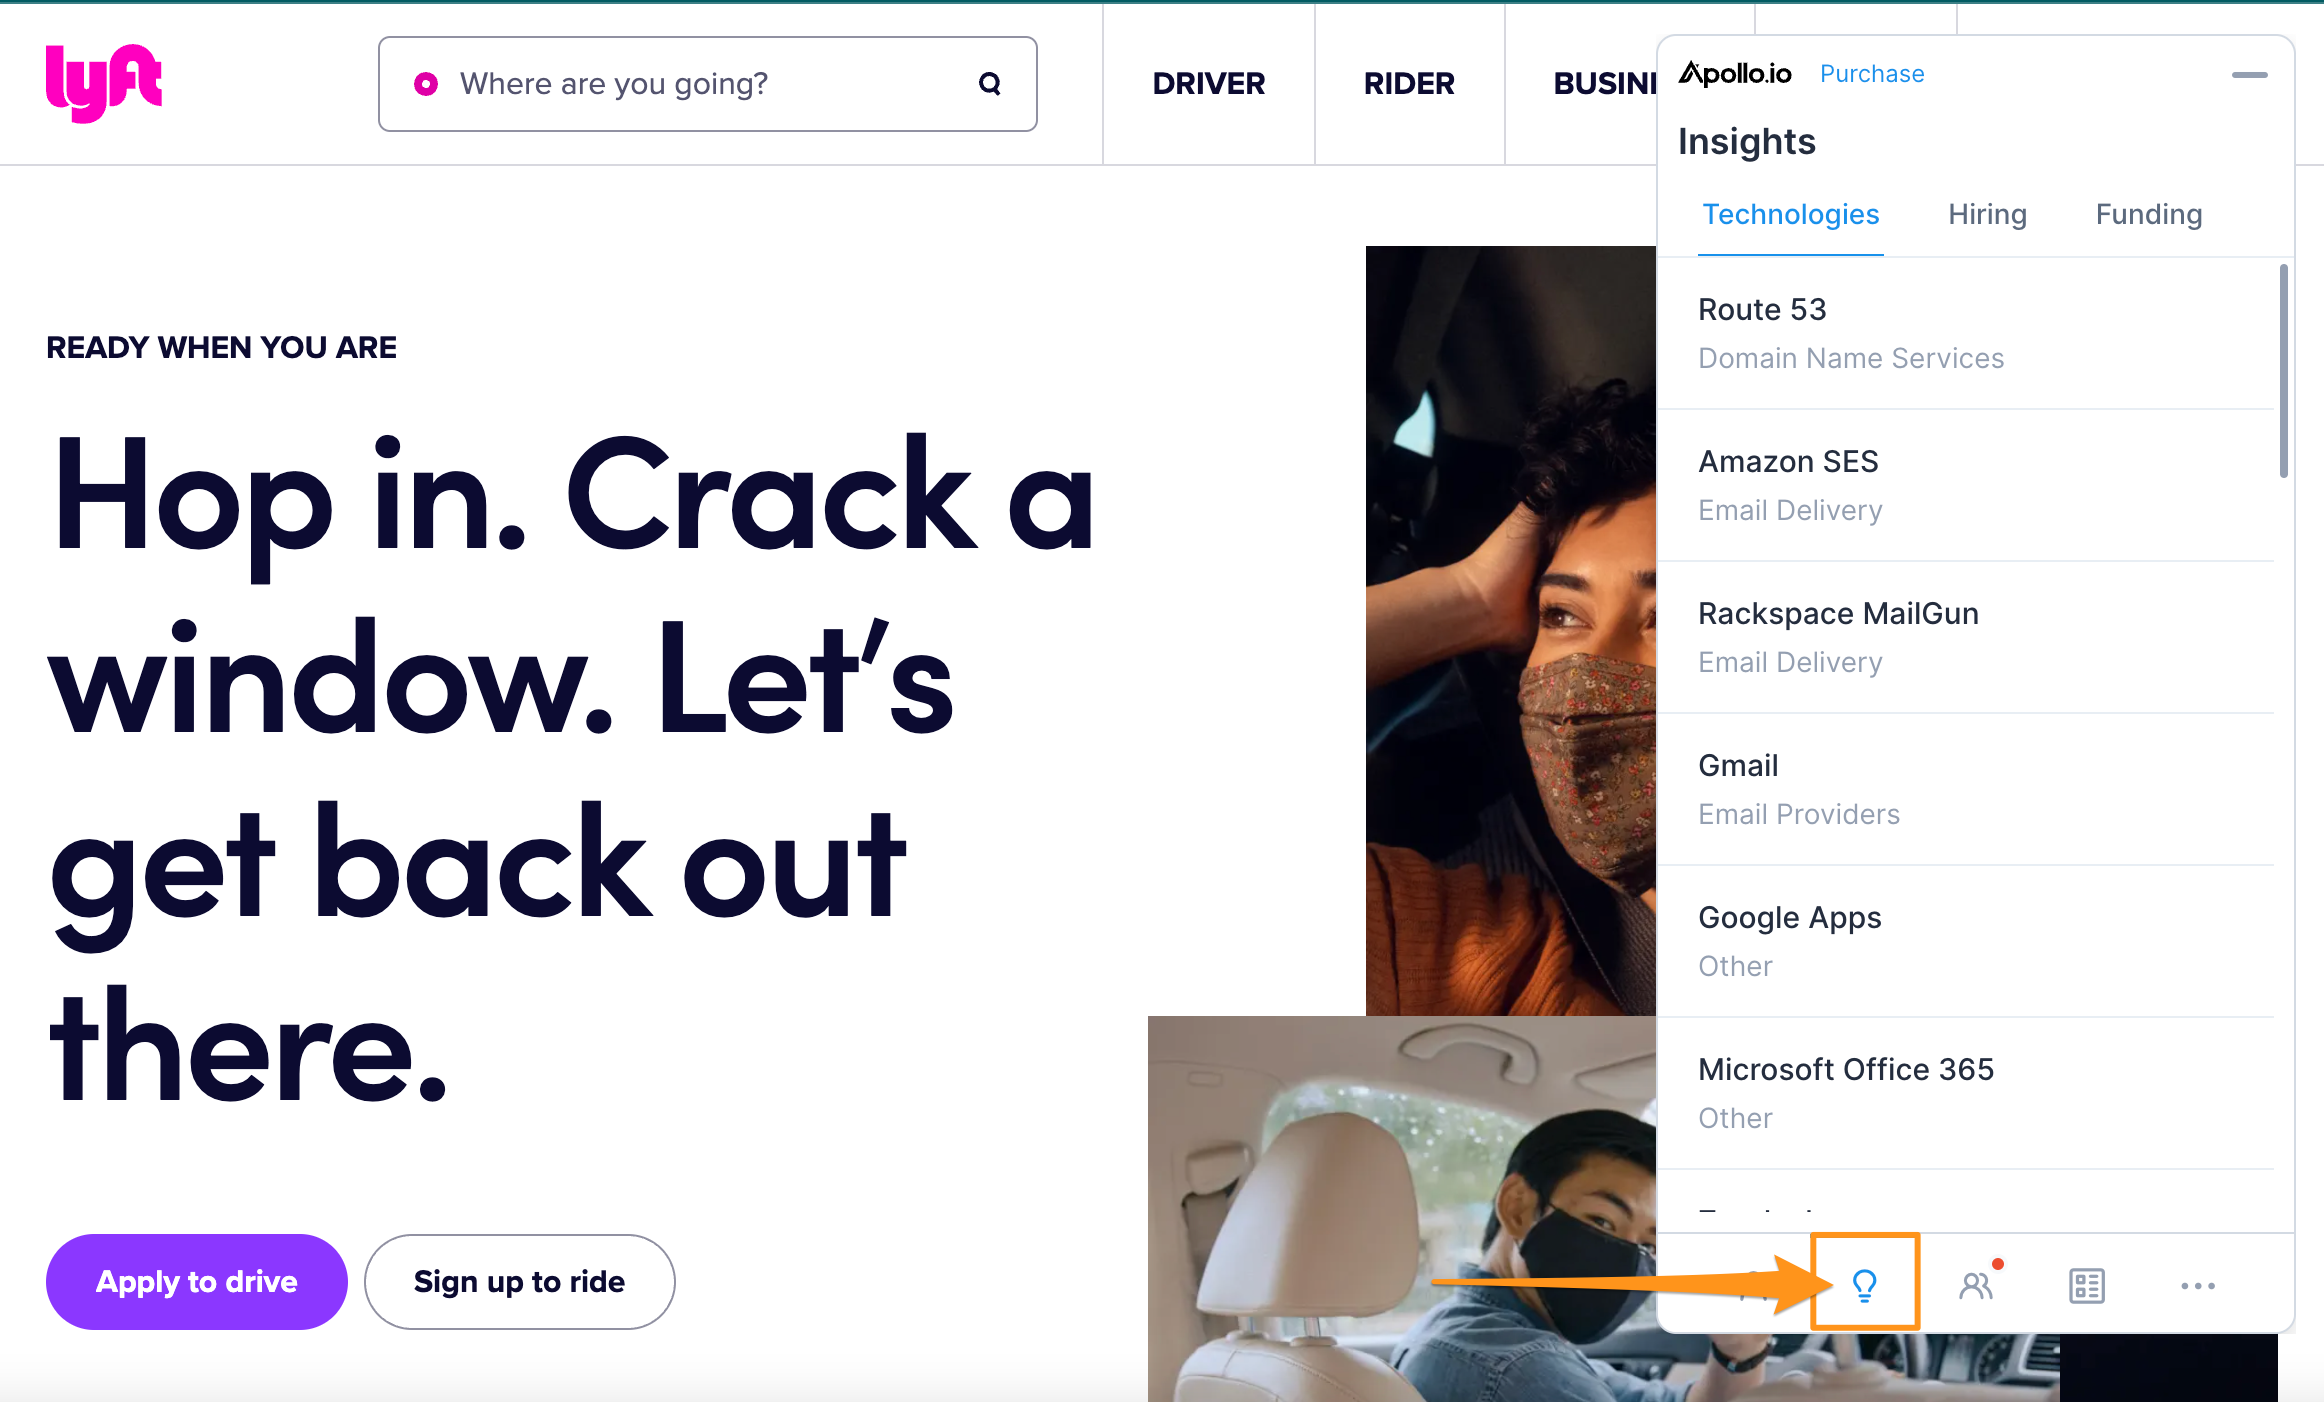This screenshot has width=2324, height=1402.
Task: Open the company list icon
Action: tap(2087, 1286)
